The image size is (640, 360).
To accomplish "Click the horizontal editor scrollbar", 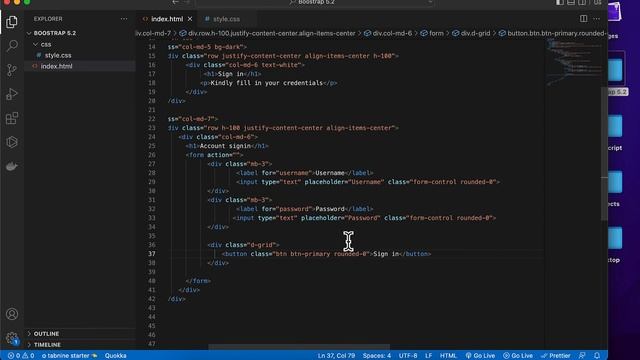I will [299, 347].
